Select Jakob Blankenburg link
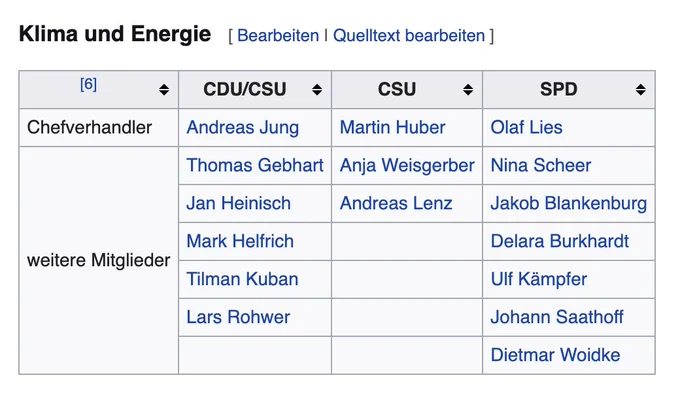The image size is (680, 403). point(568,203)
